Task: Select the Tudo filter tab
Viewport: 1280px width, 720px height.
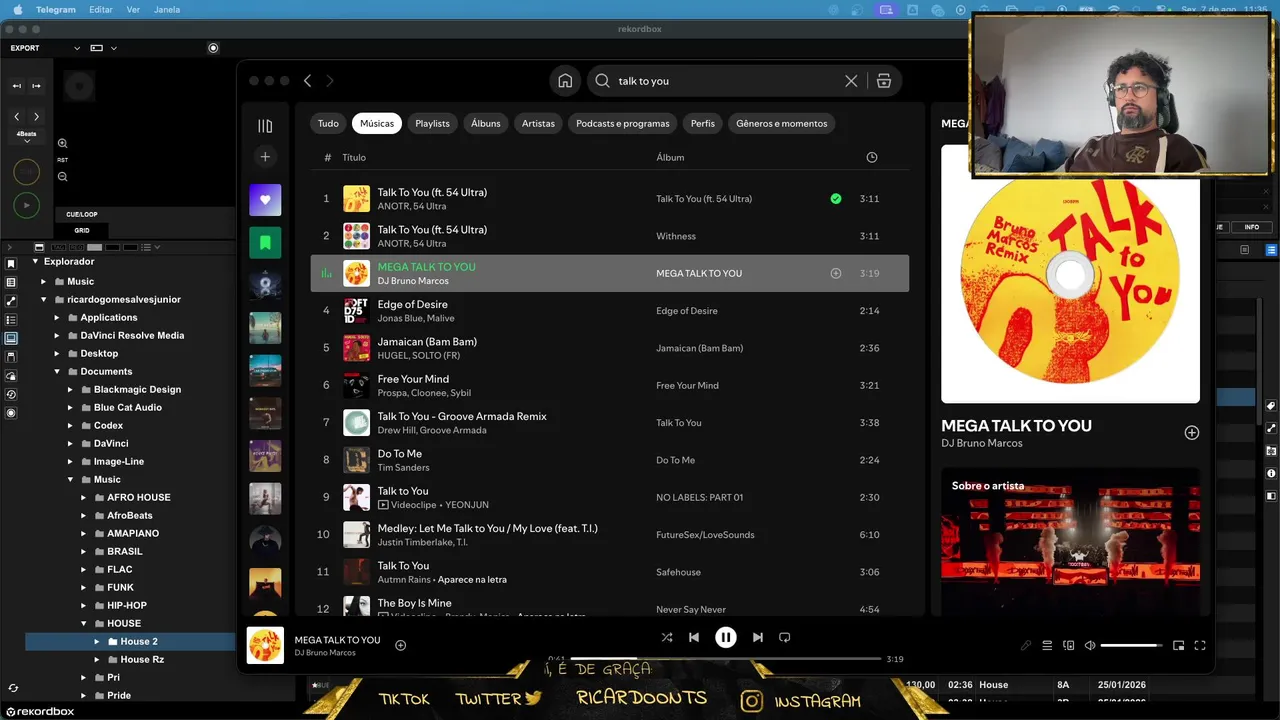Action: pyautogui.click(x=328, y=123)
